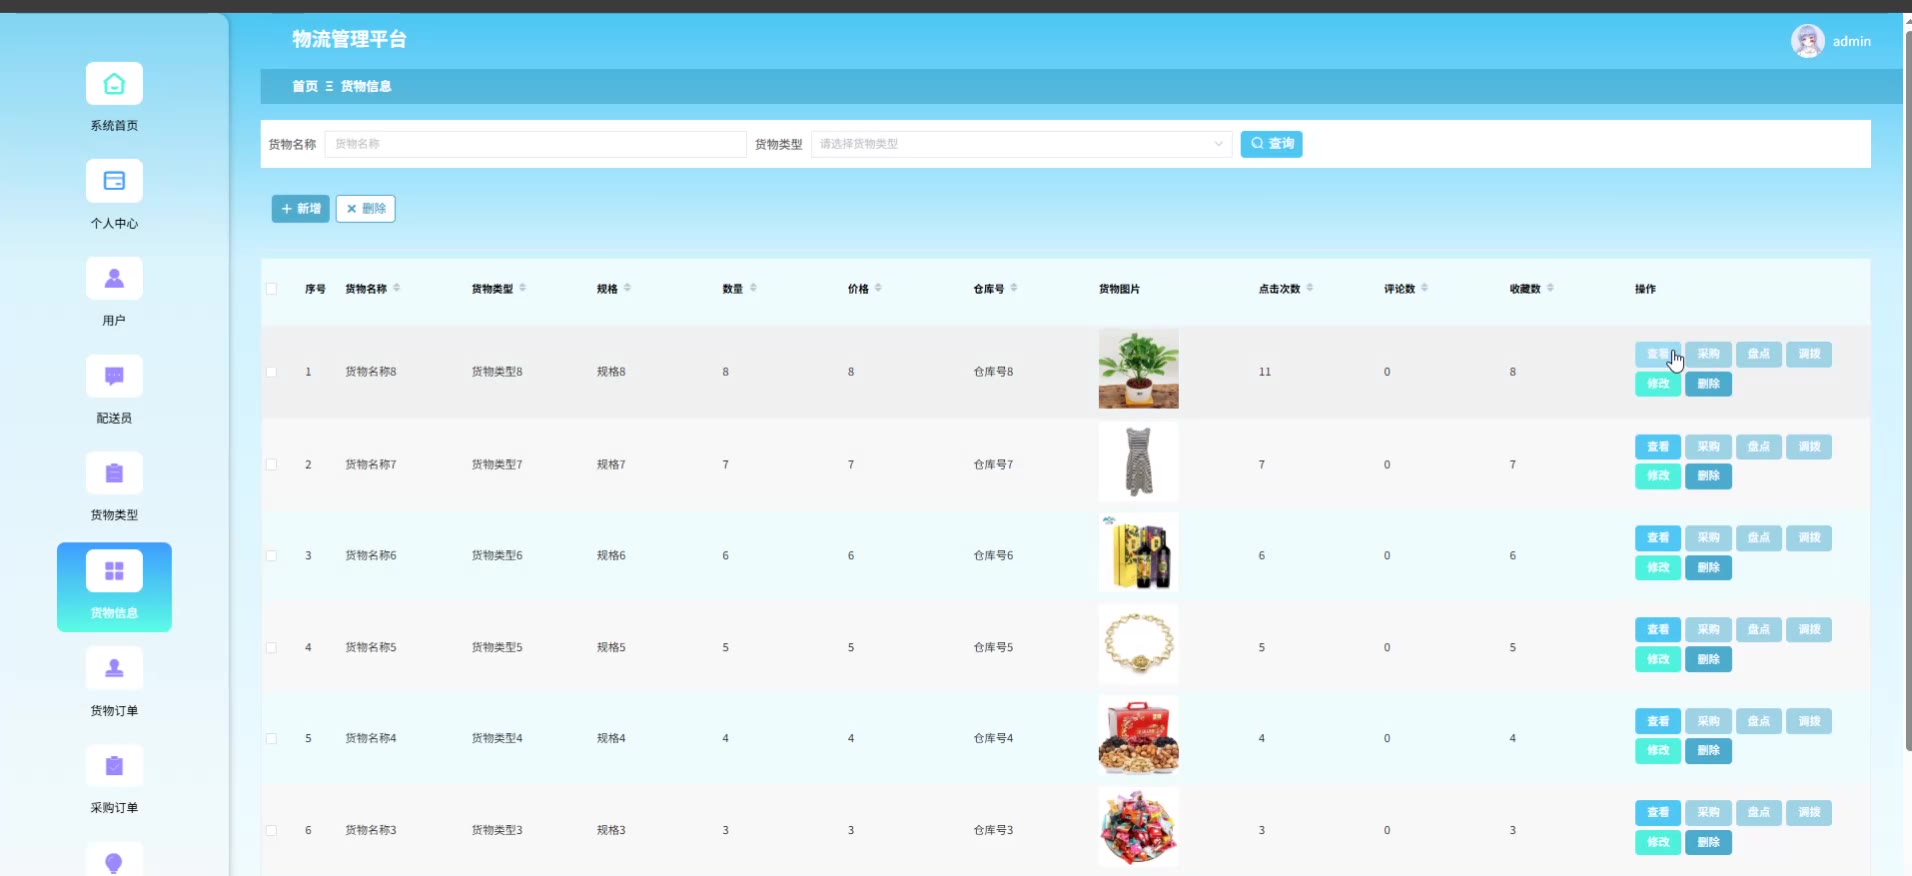Sort by the 仓库号 column arrows

pyautogui.click(x=1014, y=288)
